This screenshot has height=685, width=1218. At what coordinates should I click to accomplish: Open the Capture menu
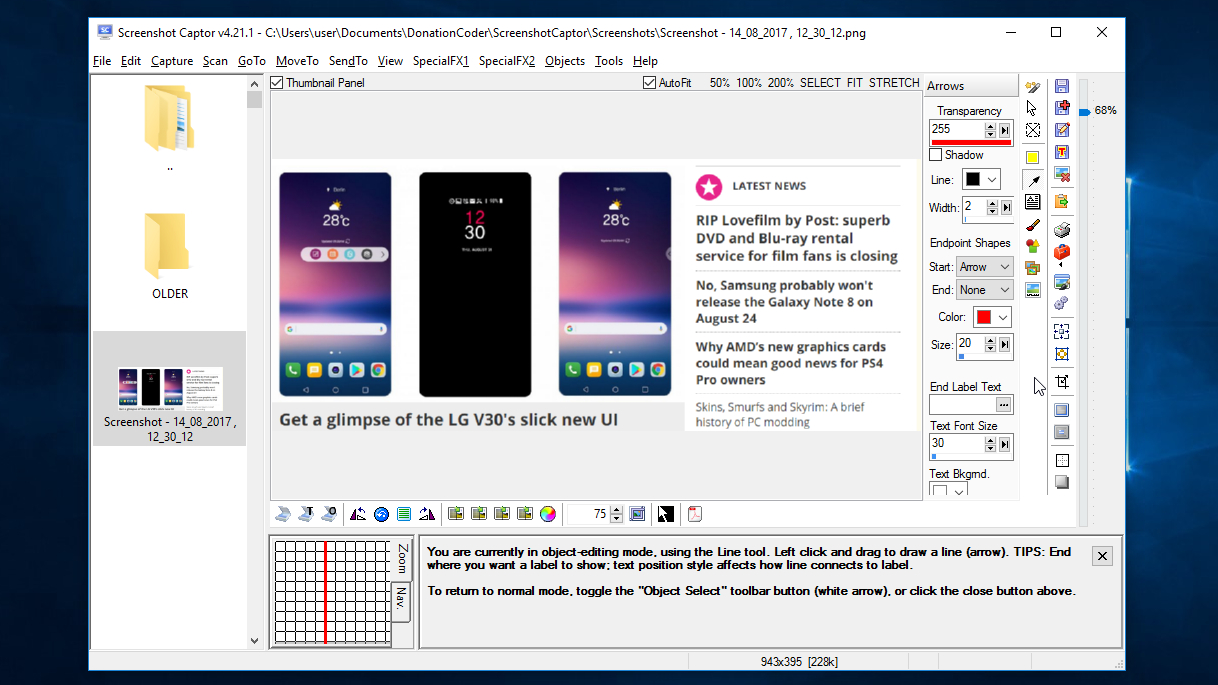[x=172, y=61]
